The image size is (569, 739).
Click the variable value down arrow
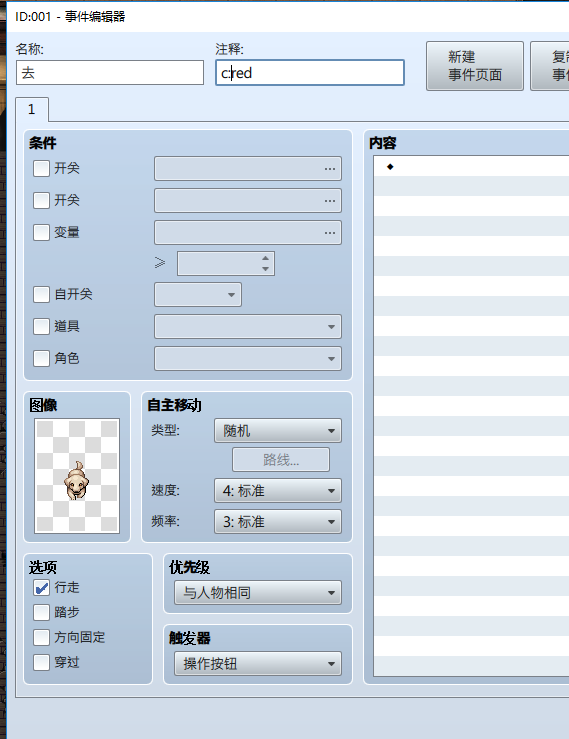point(265,269)
